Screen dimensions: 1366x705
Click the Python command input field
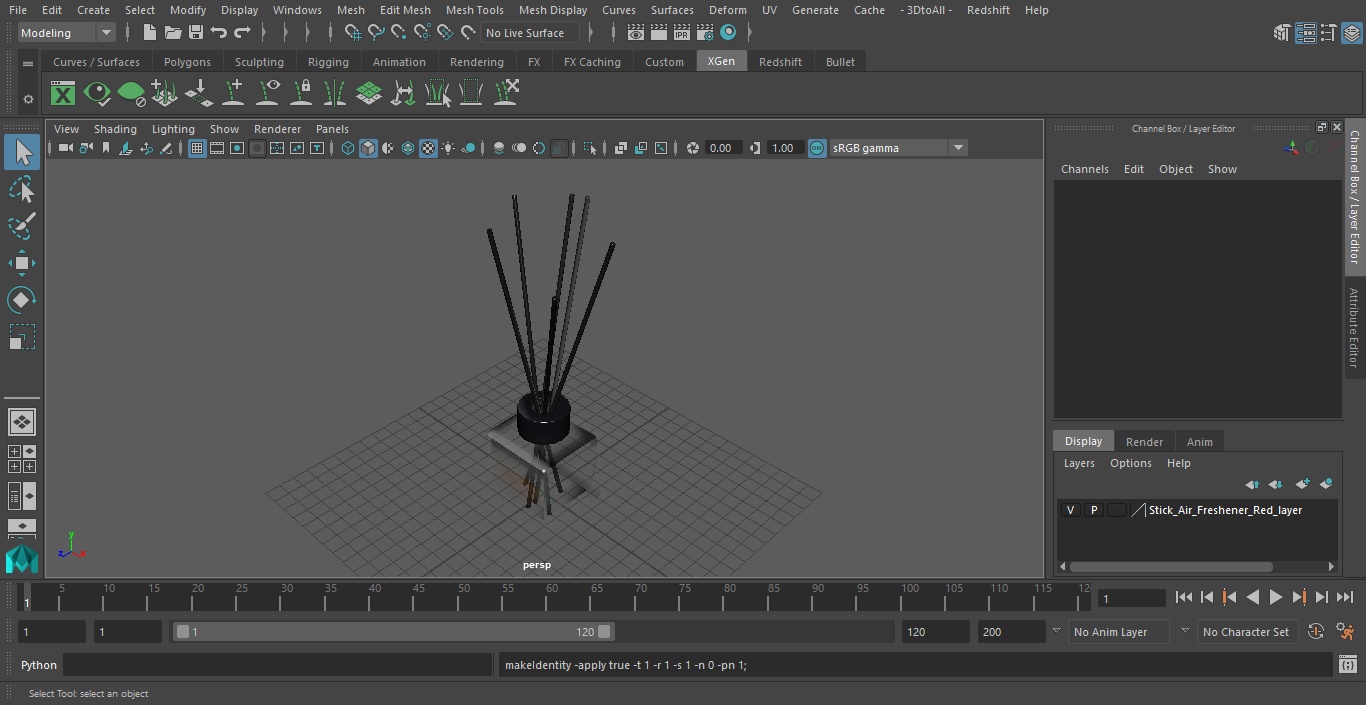(x=278, y=665)
